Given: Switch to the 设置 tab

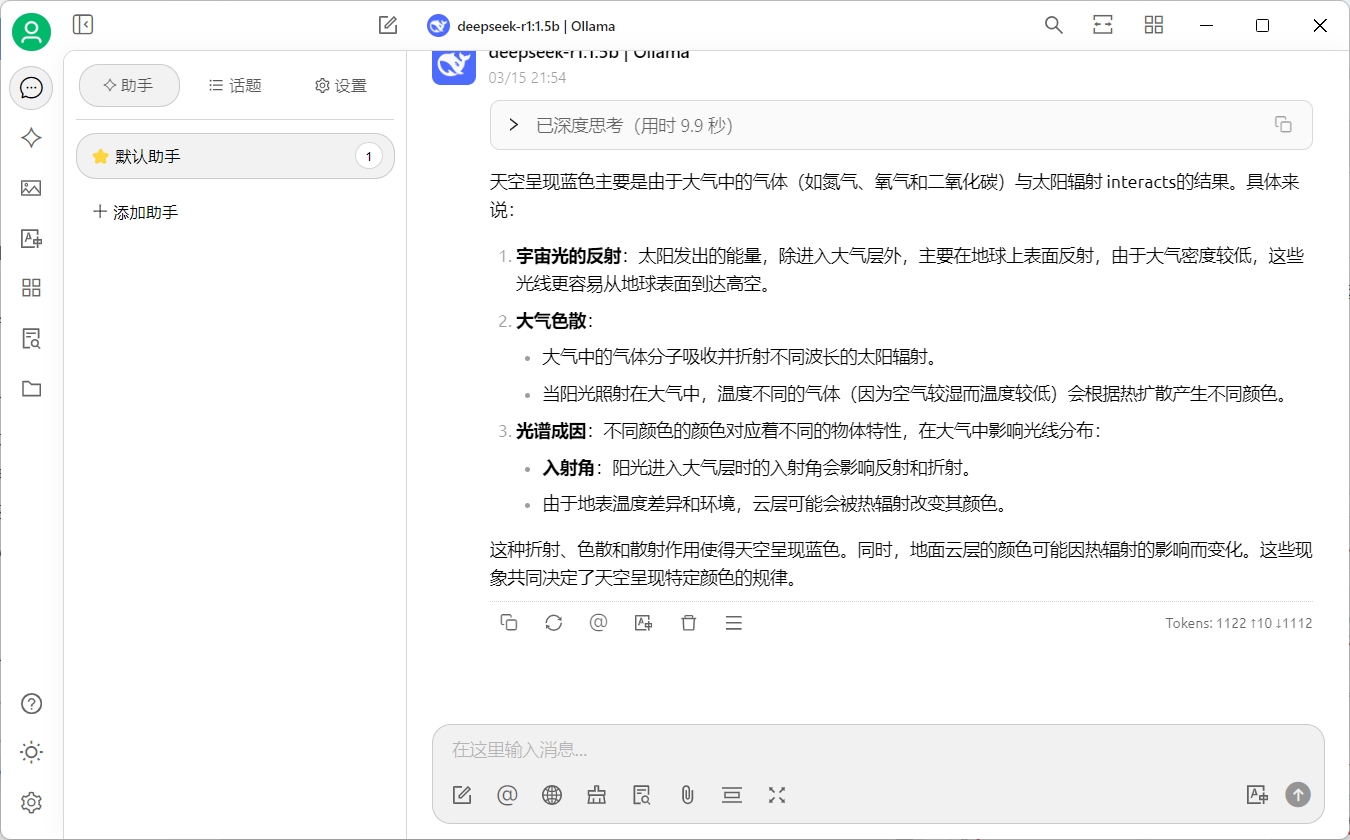Looking at the screenshot, I should (x=341, y=86).
